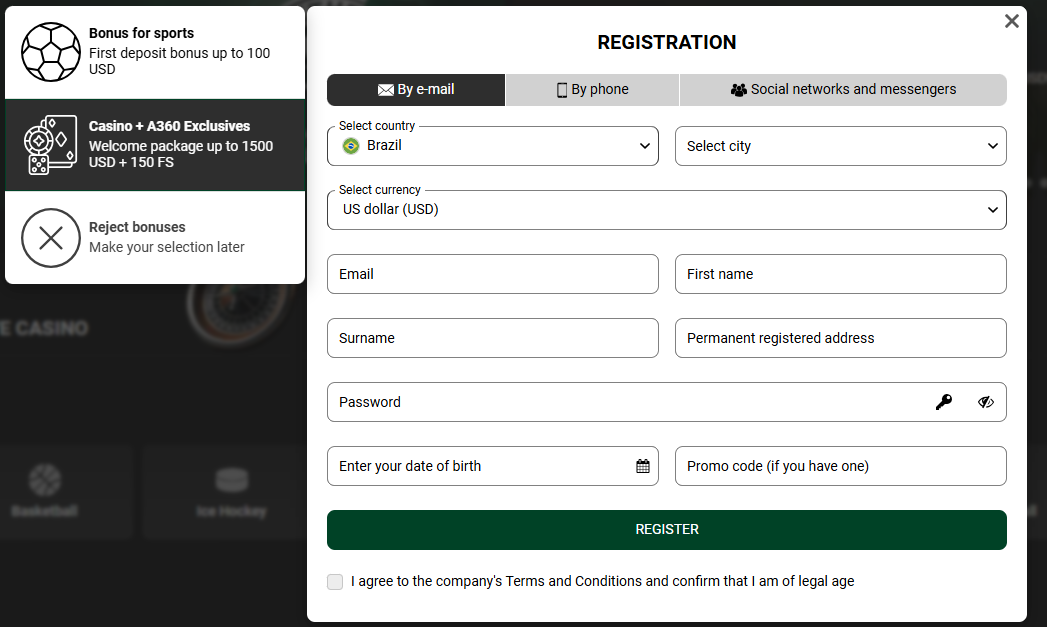The height and width of the screenshot is (627, 1047).
Task: Click the X icon to reject bonuses
Action: (x=51, y=238)
